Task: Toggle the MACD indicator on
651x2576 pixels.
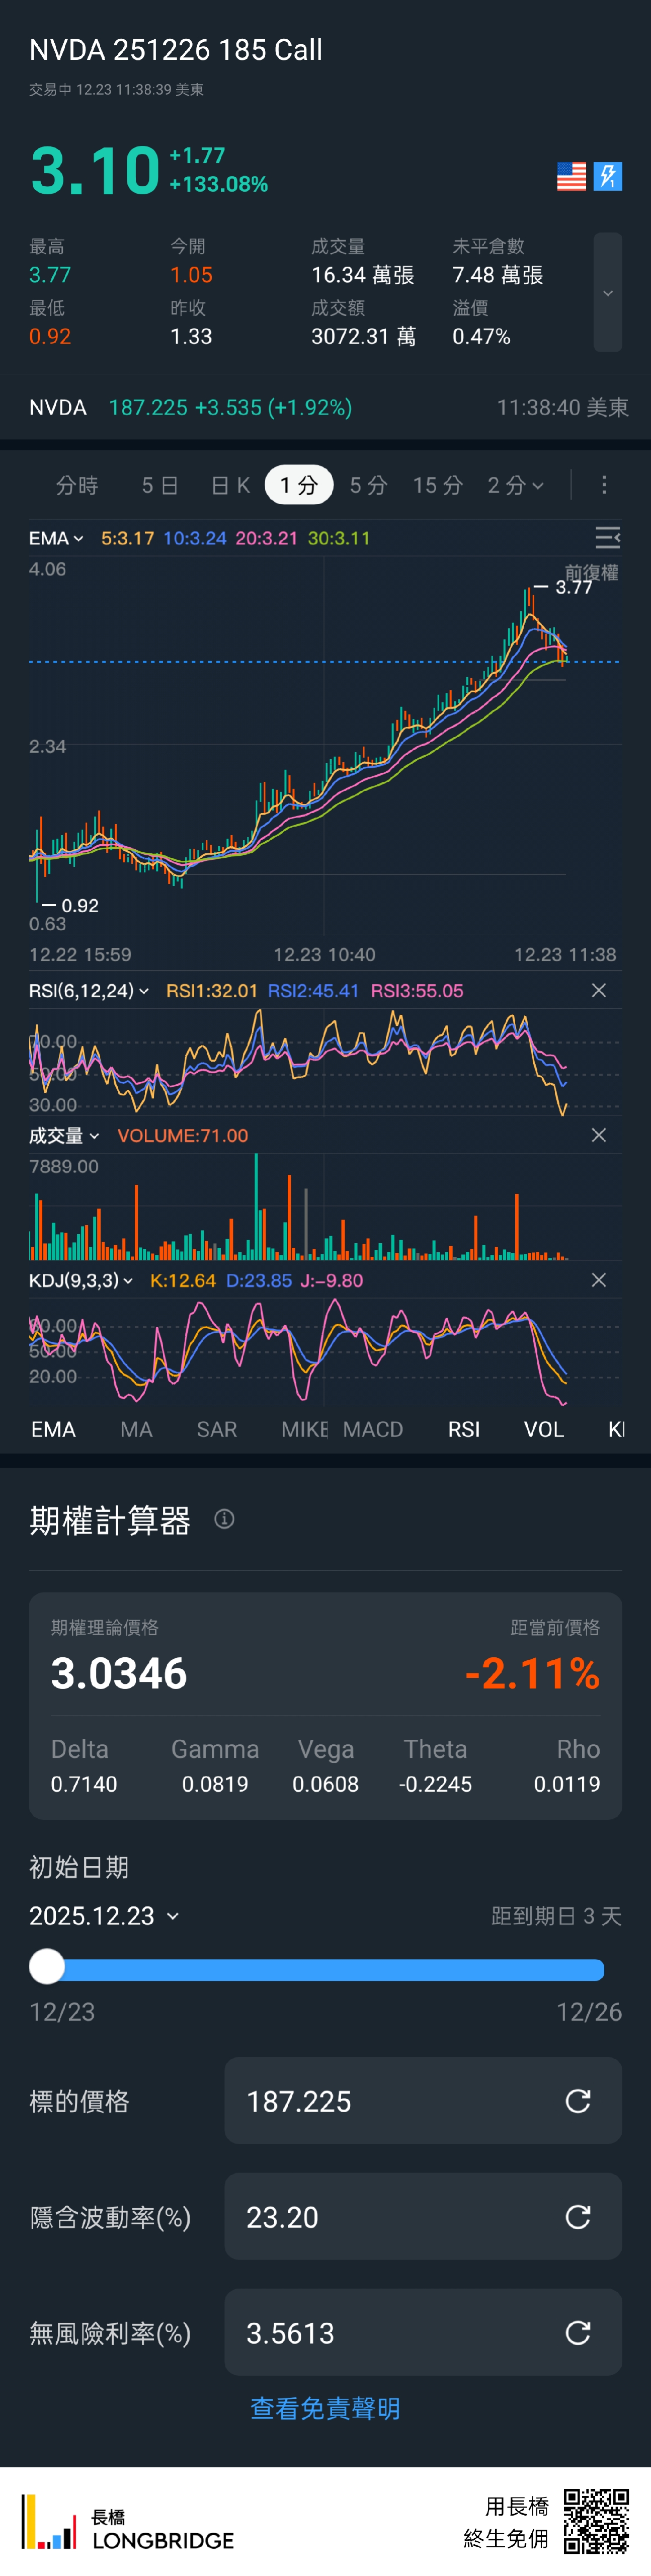Action: (x=373, y=1429)
